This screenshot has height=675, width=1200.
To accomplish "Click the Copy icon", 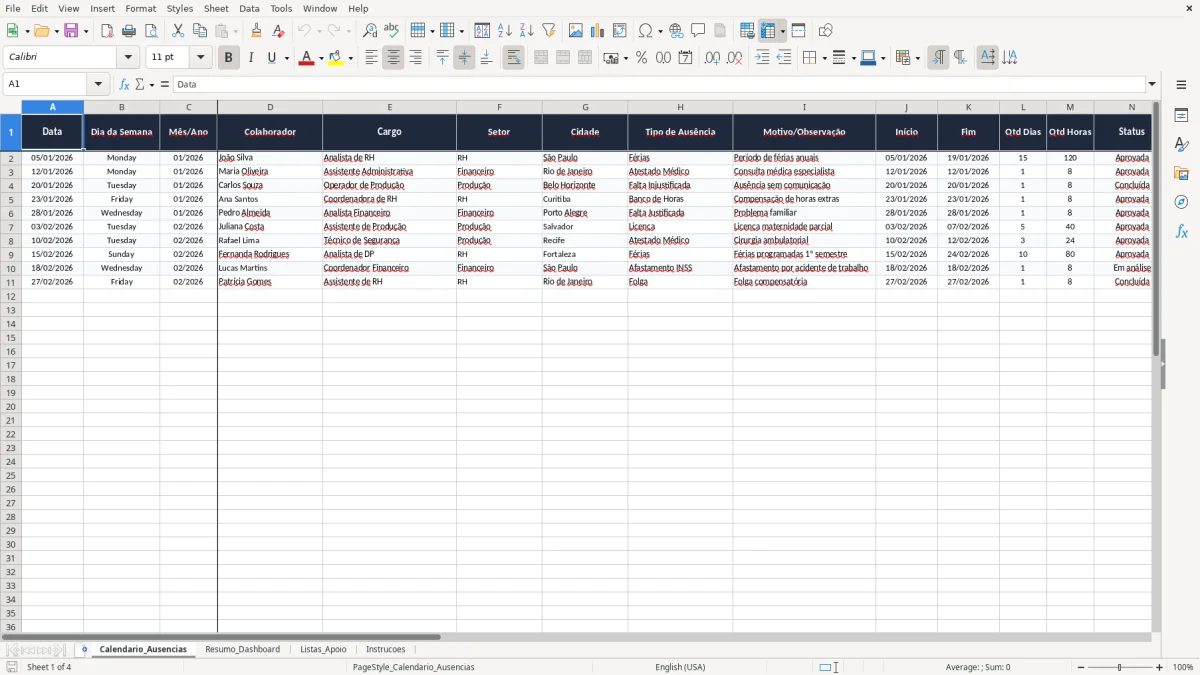I will tap(200, 31).
